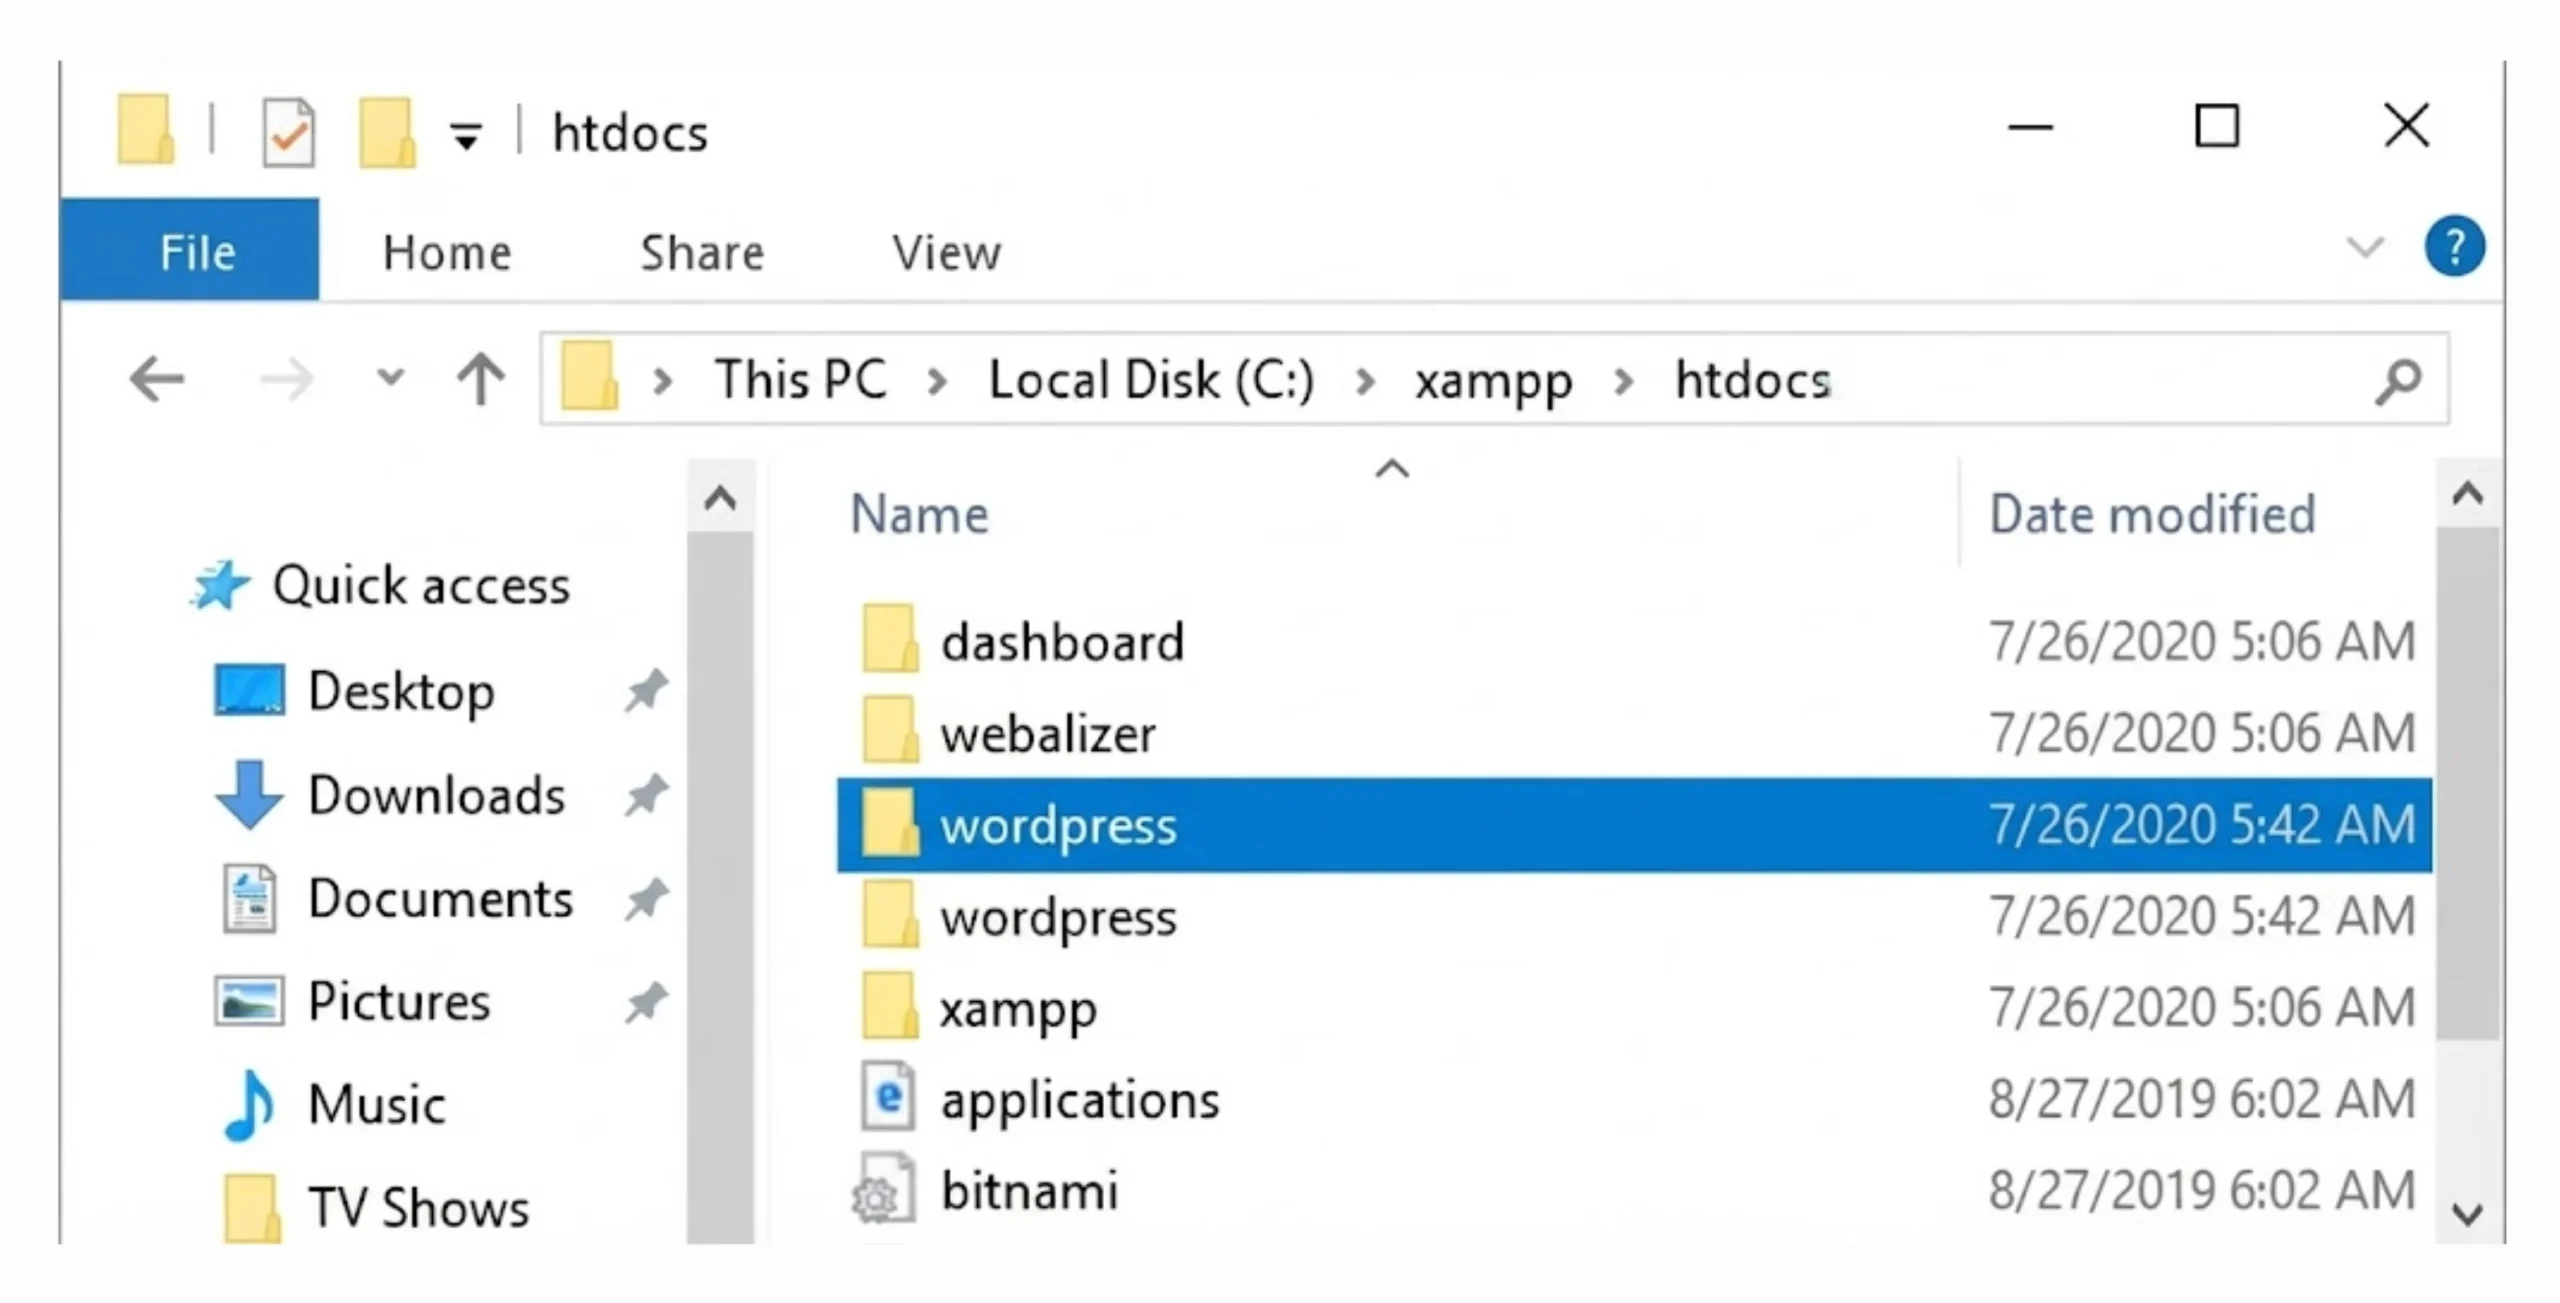Click the applications Internet Explorer file icon

888,1096
